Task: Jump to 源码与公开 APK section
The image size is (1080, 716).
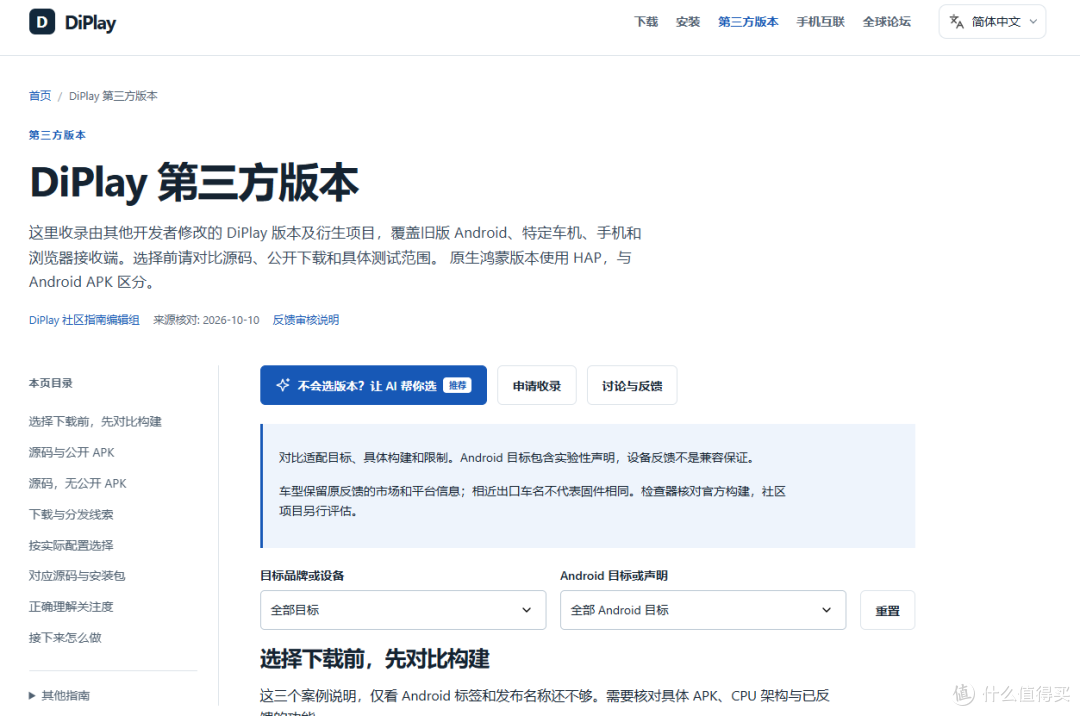Action: click(72, 452)
